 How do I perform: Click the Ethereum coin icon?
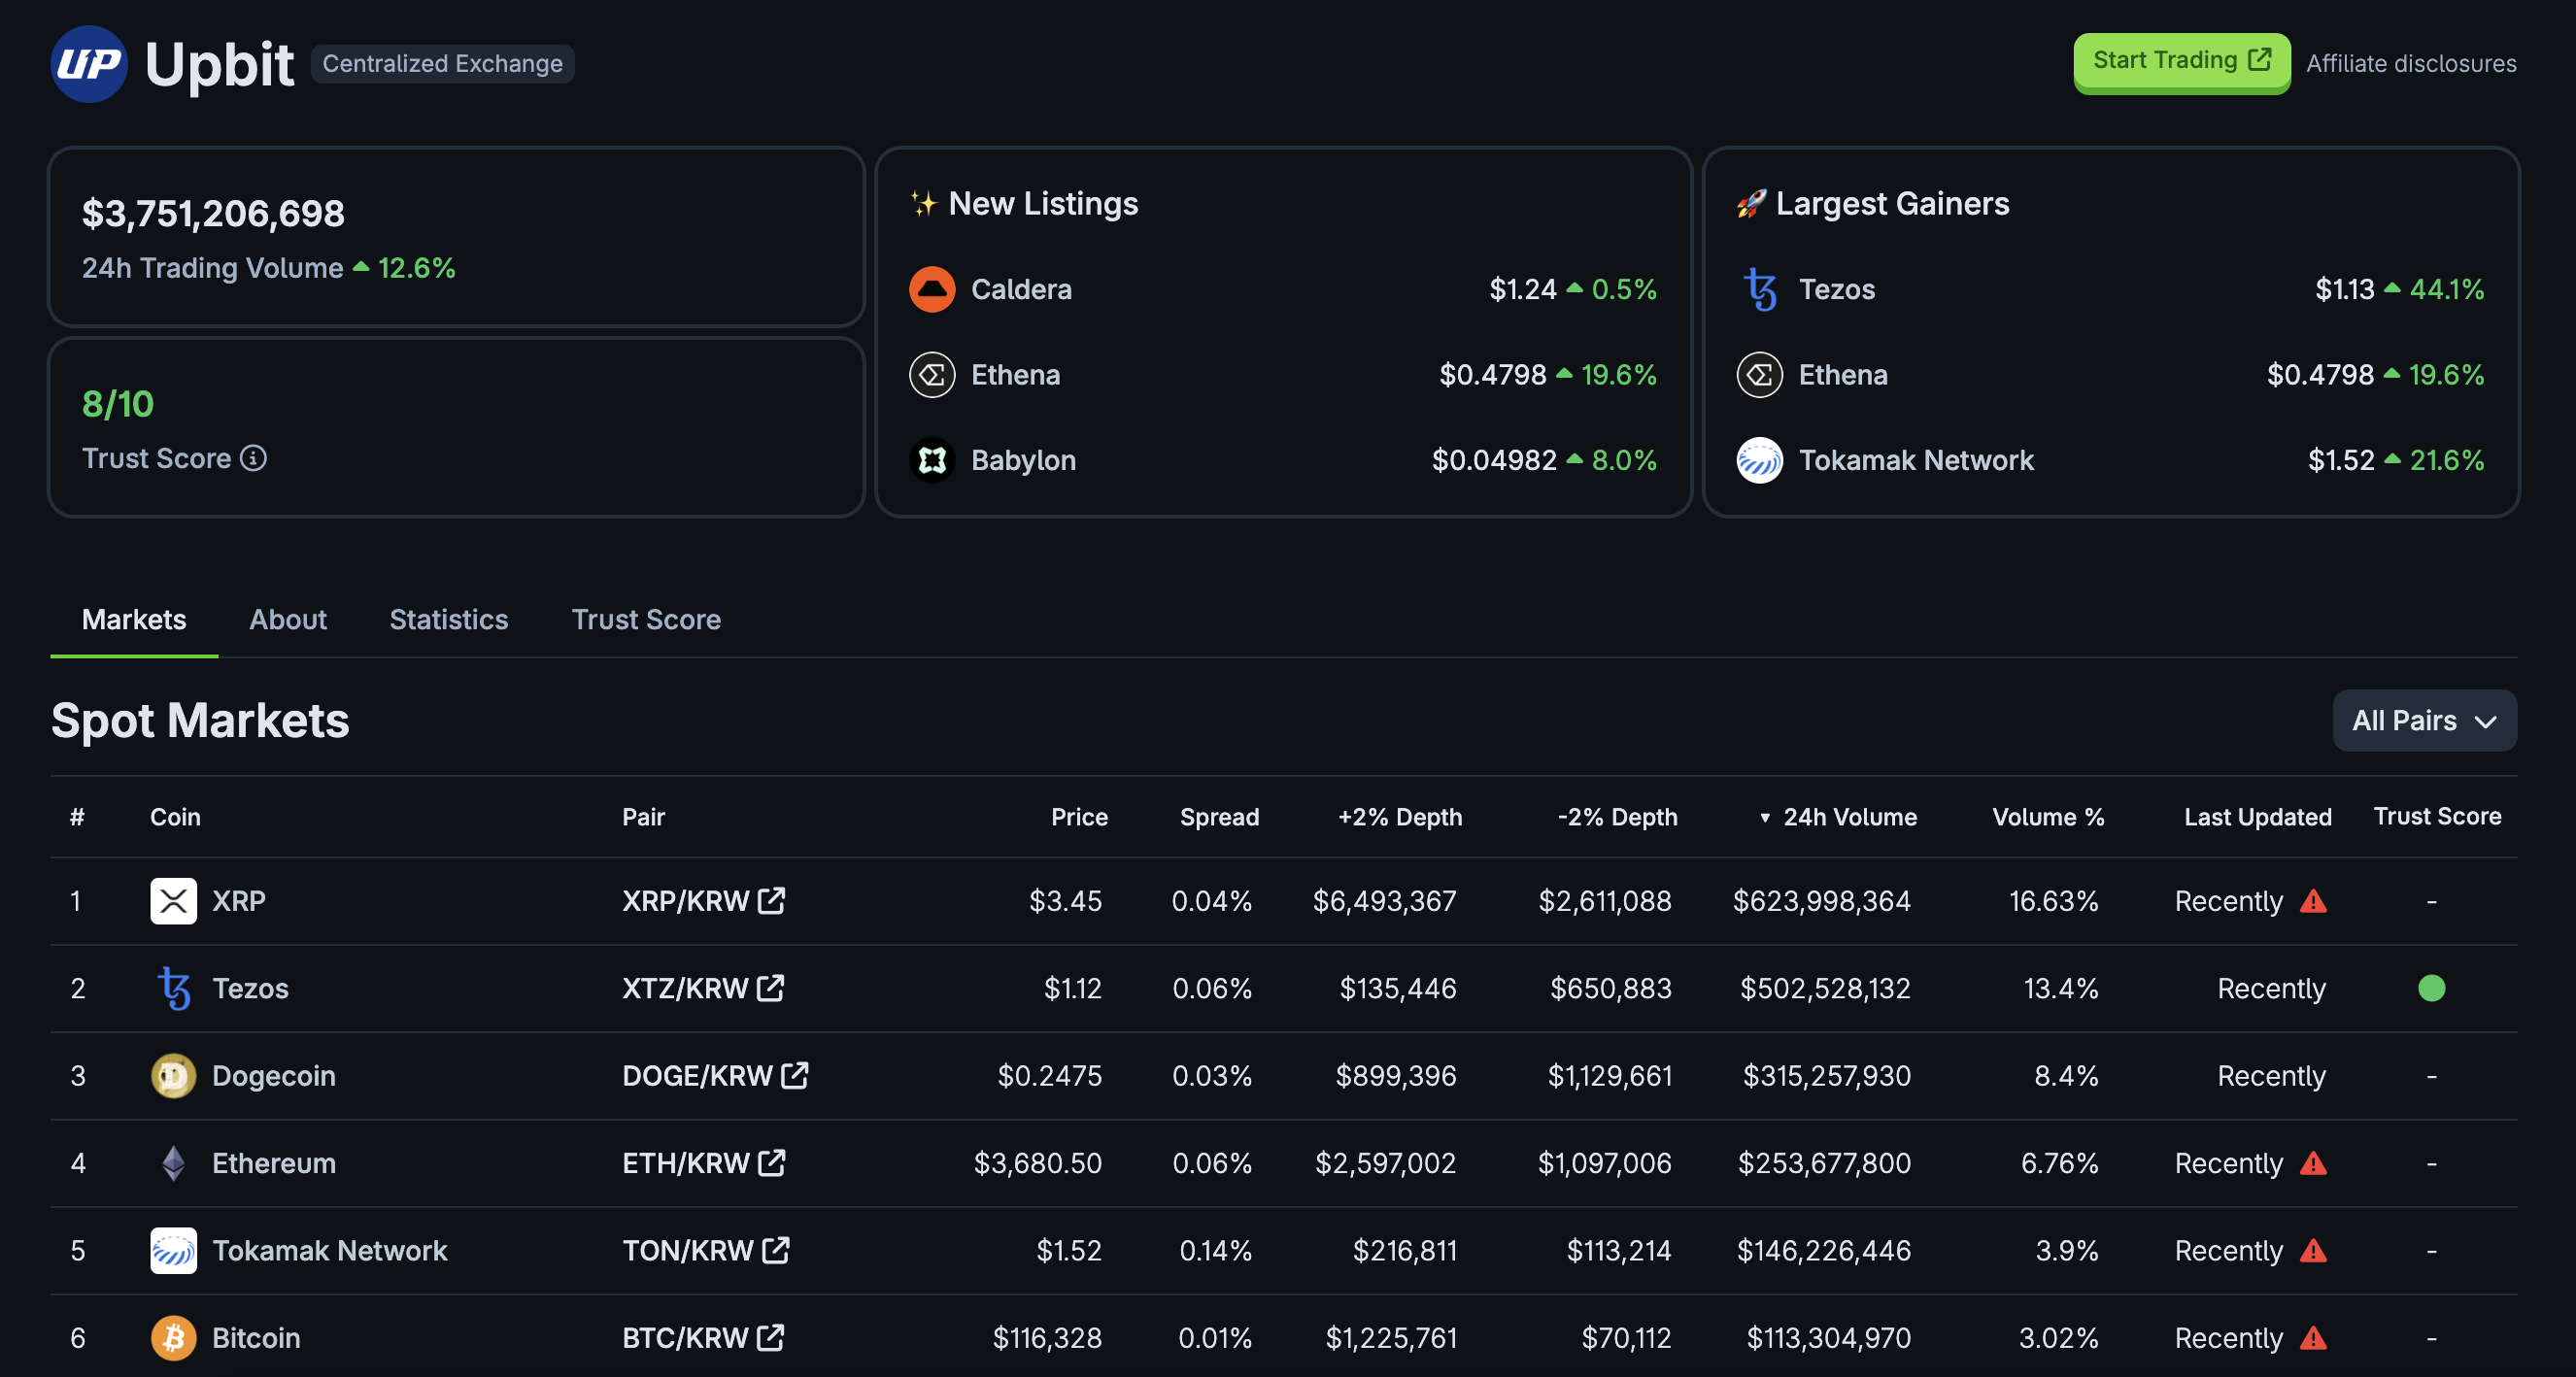pos(173,1163)
